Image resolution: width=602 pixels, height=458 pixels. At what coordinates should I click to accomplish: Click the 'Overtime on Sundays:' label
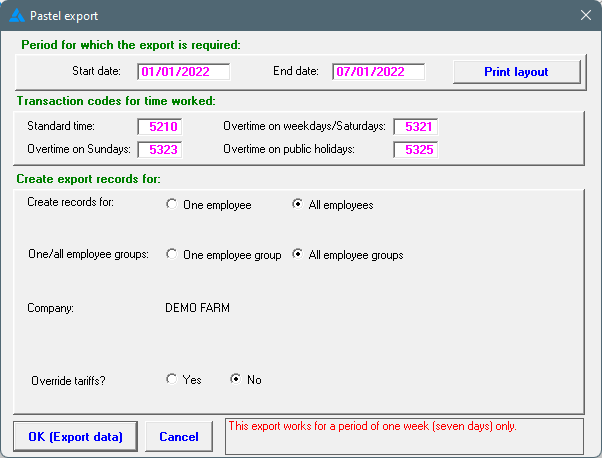[79, 149]
